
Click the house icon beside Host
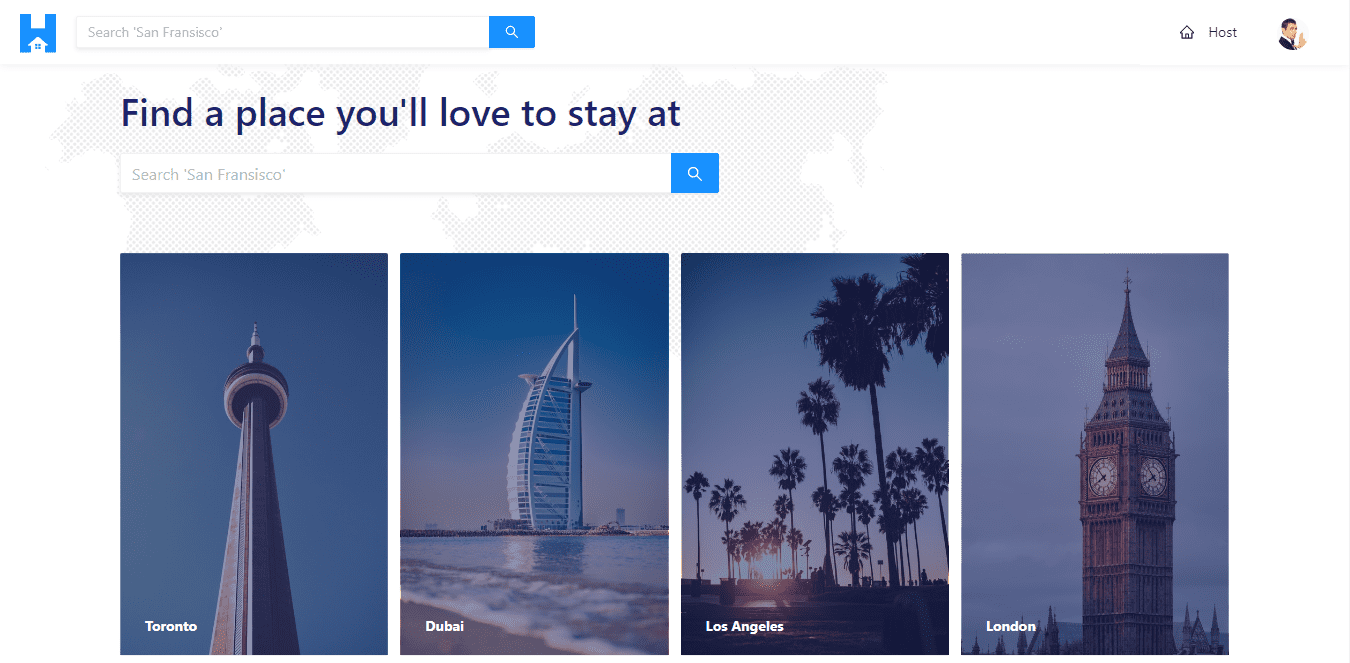point(1187,32)
